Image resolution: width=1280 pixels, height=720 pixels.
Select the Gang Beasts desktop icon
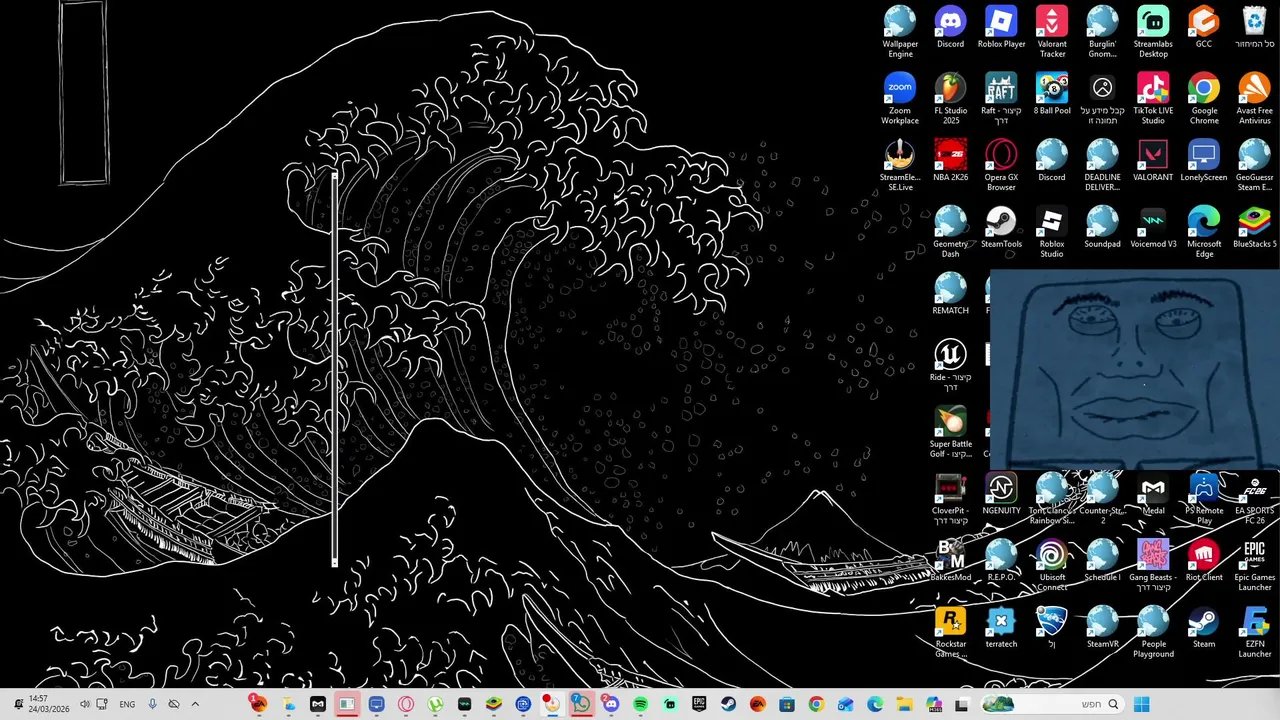[x=1153, y=565]
